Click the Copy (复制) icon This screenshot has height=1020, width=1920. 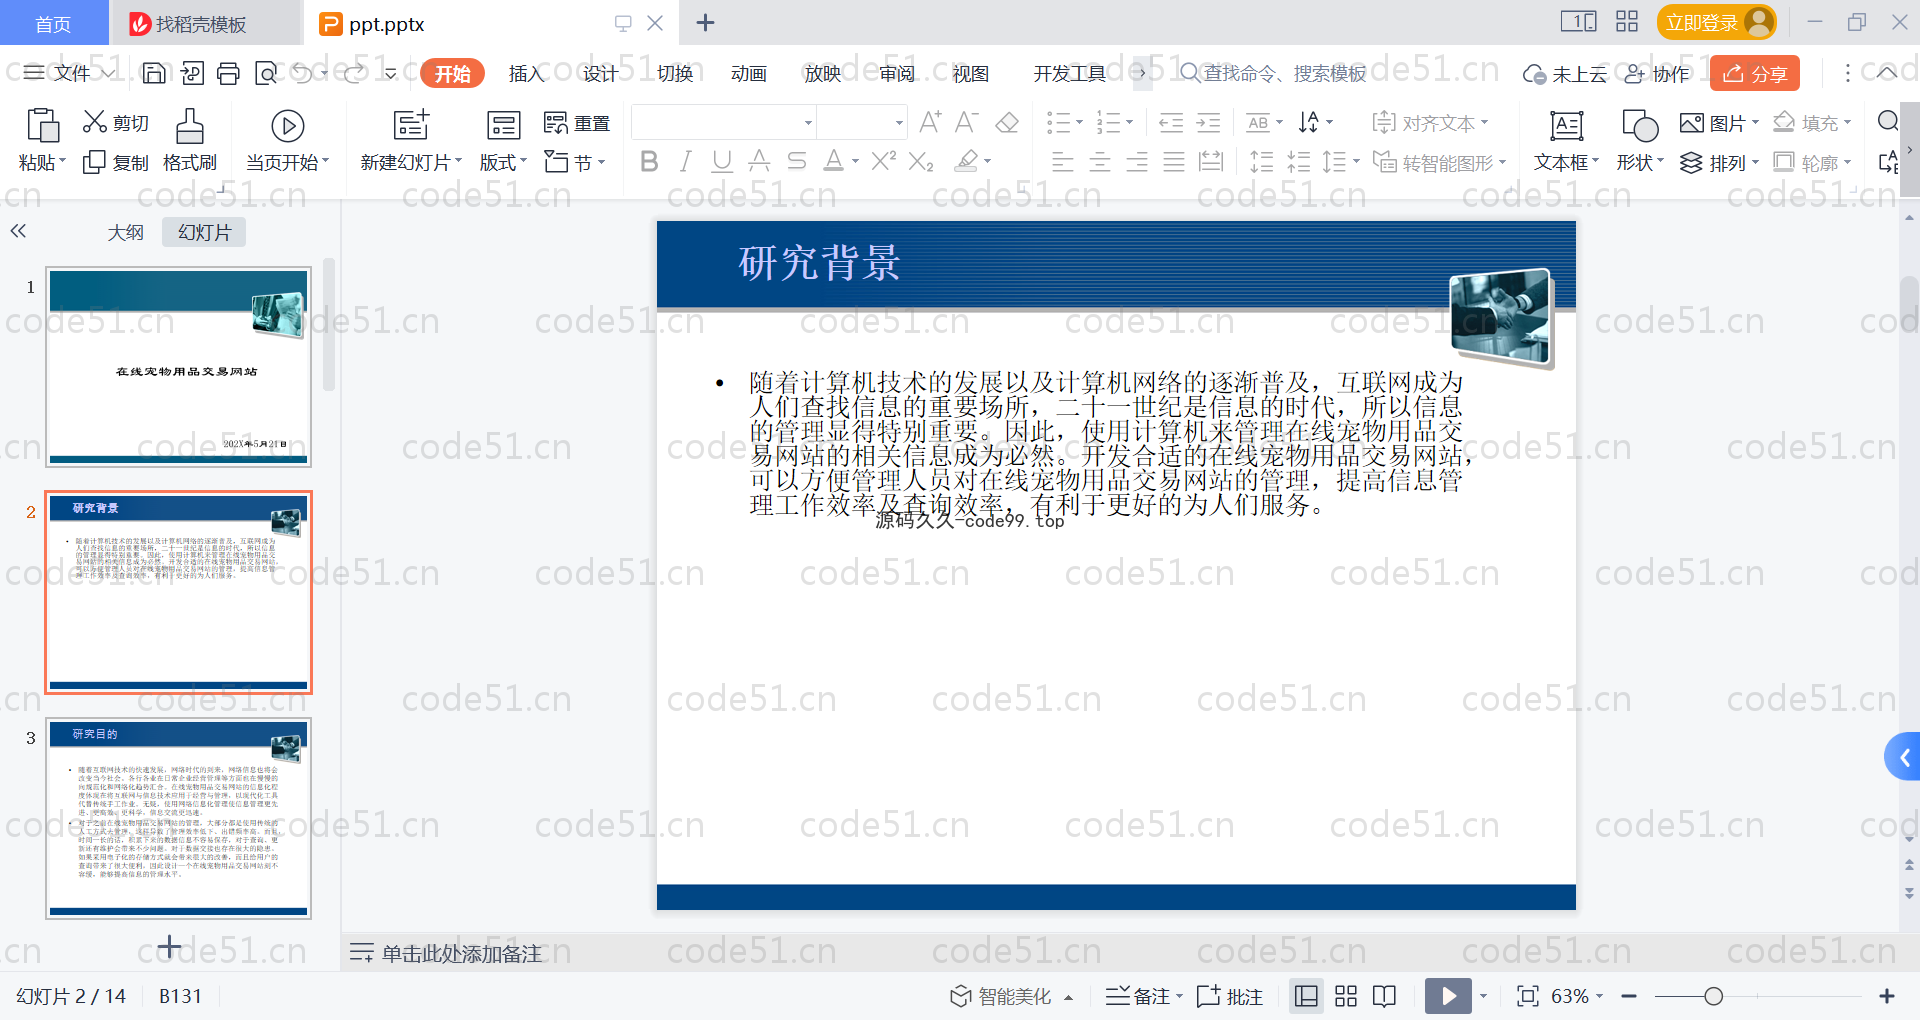(x=94, y=162)
